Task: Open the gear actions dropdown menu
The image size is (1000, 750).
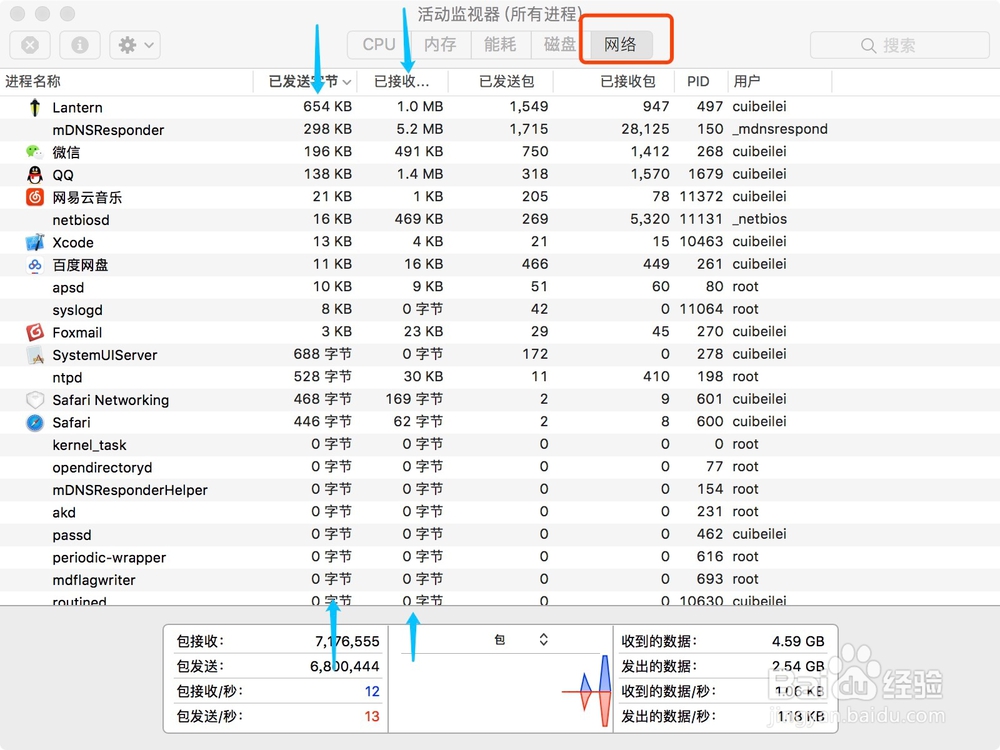Action: tap(135, 45)
